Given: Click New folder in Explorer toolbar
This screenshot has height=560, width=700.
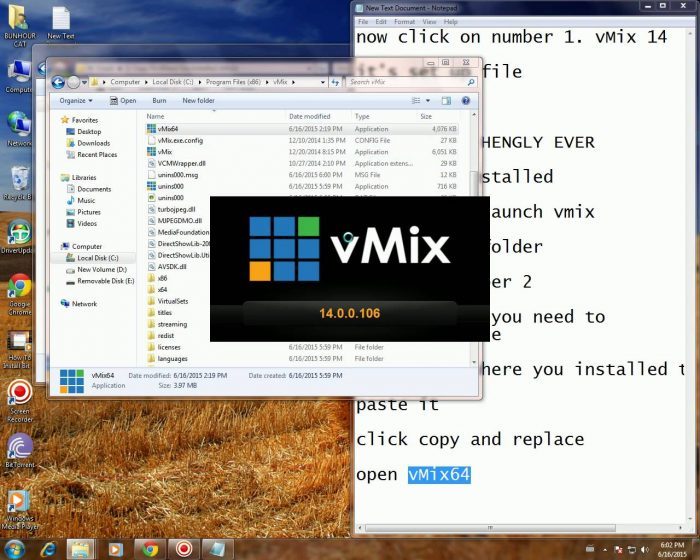Looking at the screenshot, I should [x=198, y=100].
